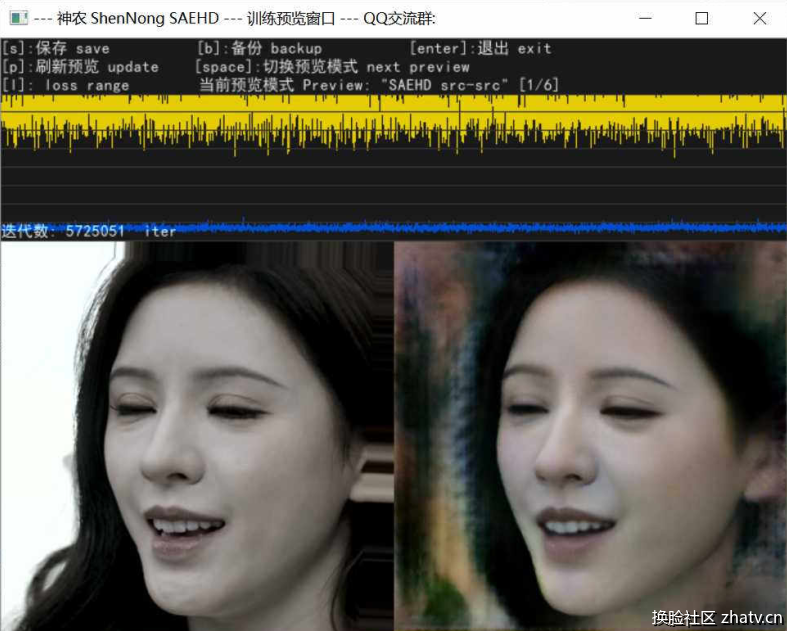Click the right reconstructed face preview image
This screenshot has width=787, height=631.
(x=590, y=436)
